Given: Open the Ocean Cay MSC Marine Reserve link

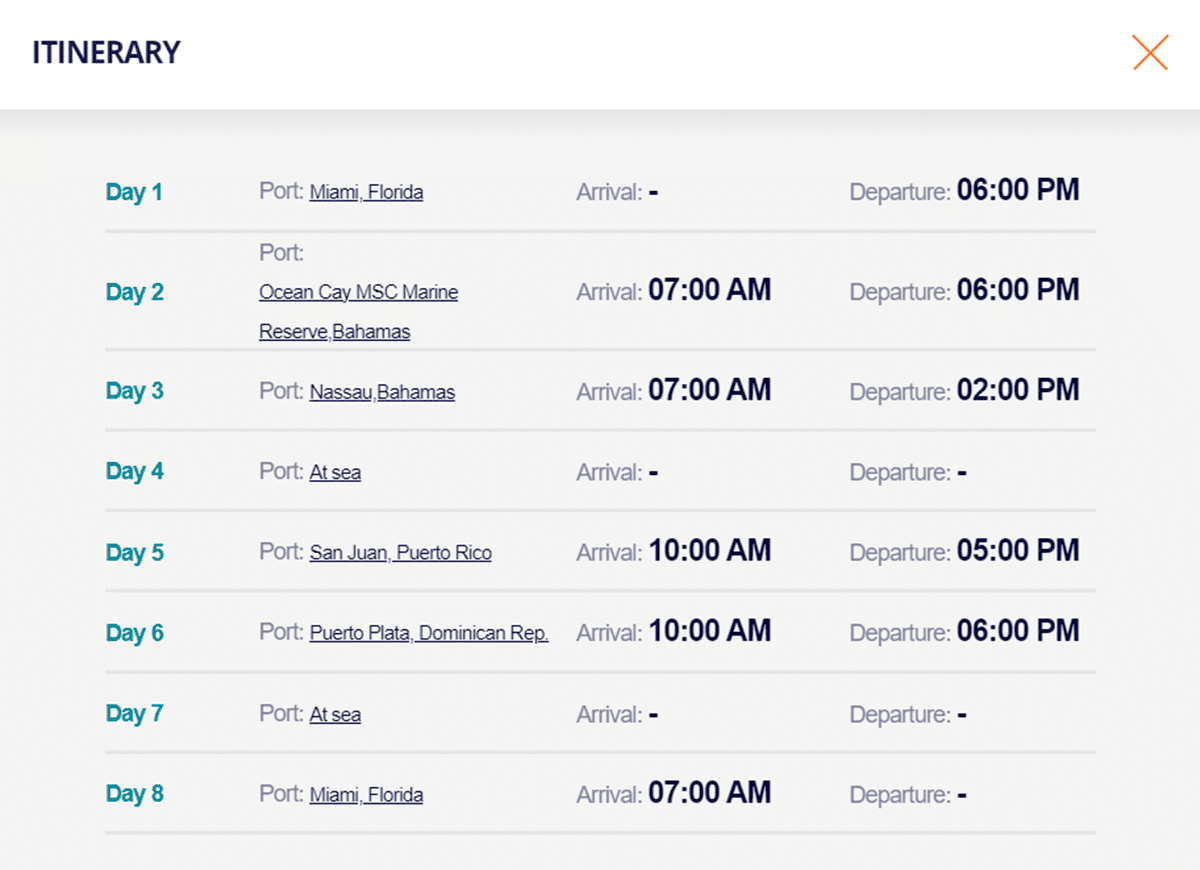Looking at the screenshot, I should (358, 293).
